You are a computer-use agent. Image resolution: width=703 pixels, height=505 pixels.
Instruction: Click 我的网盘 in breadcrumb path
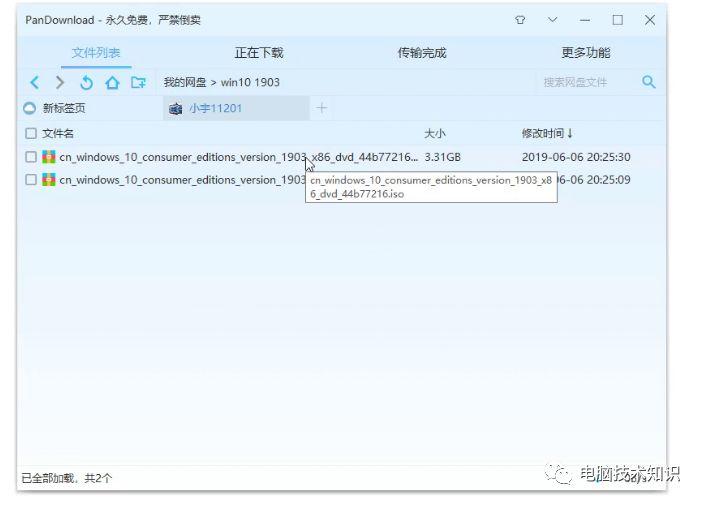coord(185,83)
